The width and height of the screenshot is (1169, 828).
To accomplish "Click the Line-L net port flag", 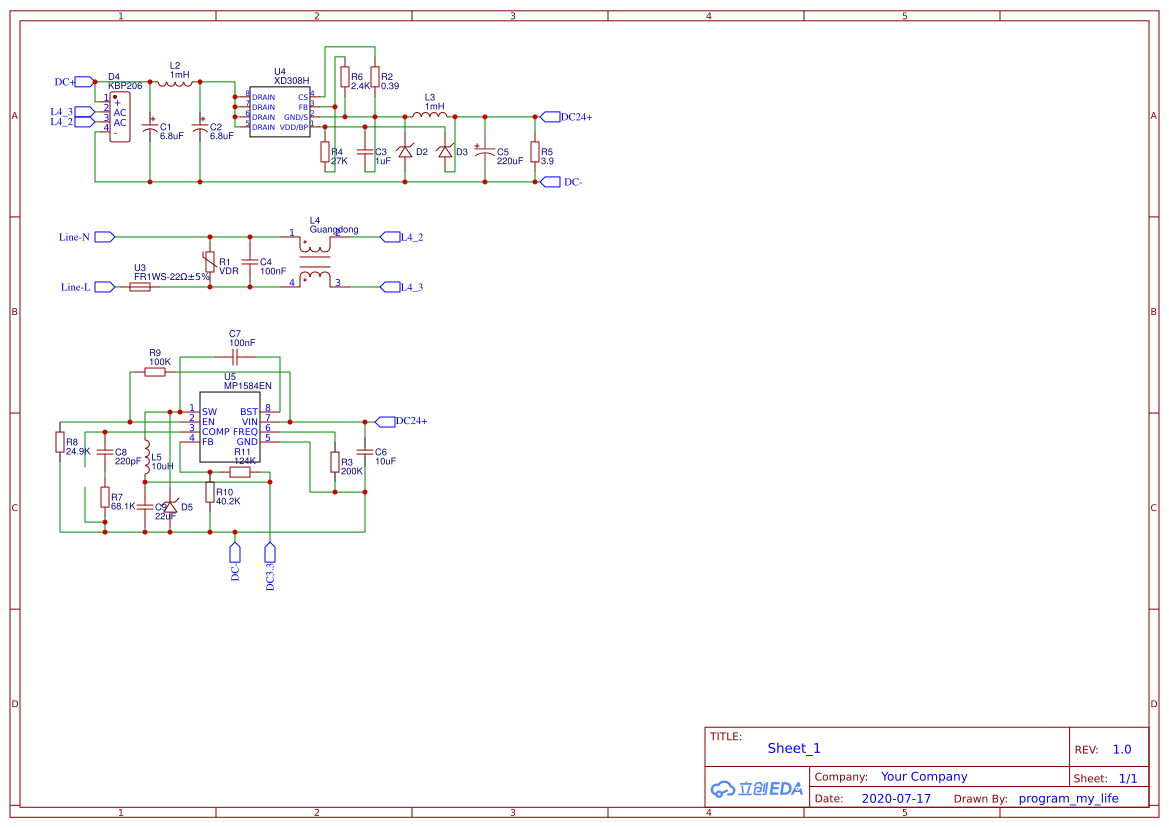I will [x=104, y=287].
